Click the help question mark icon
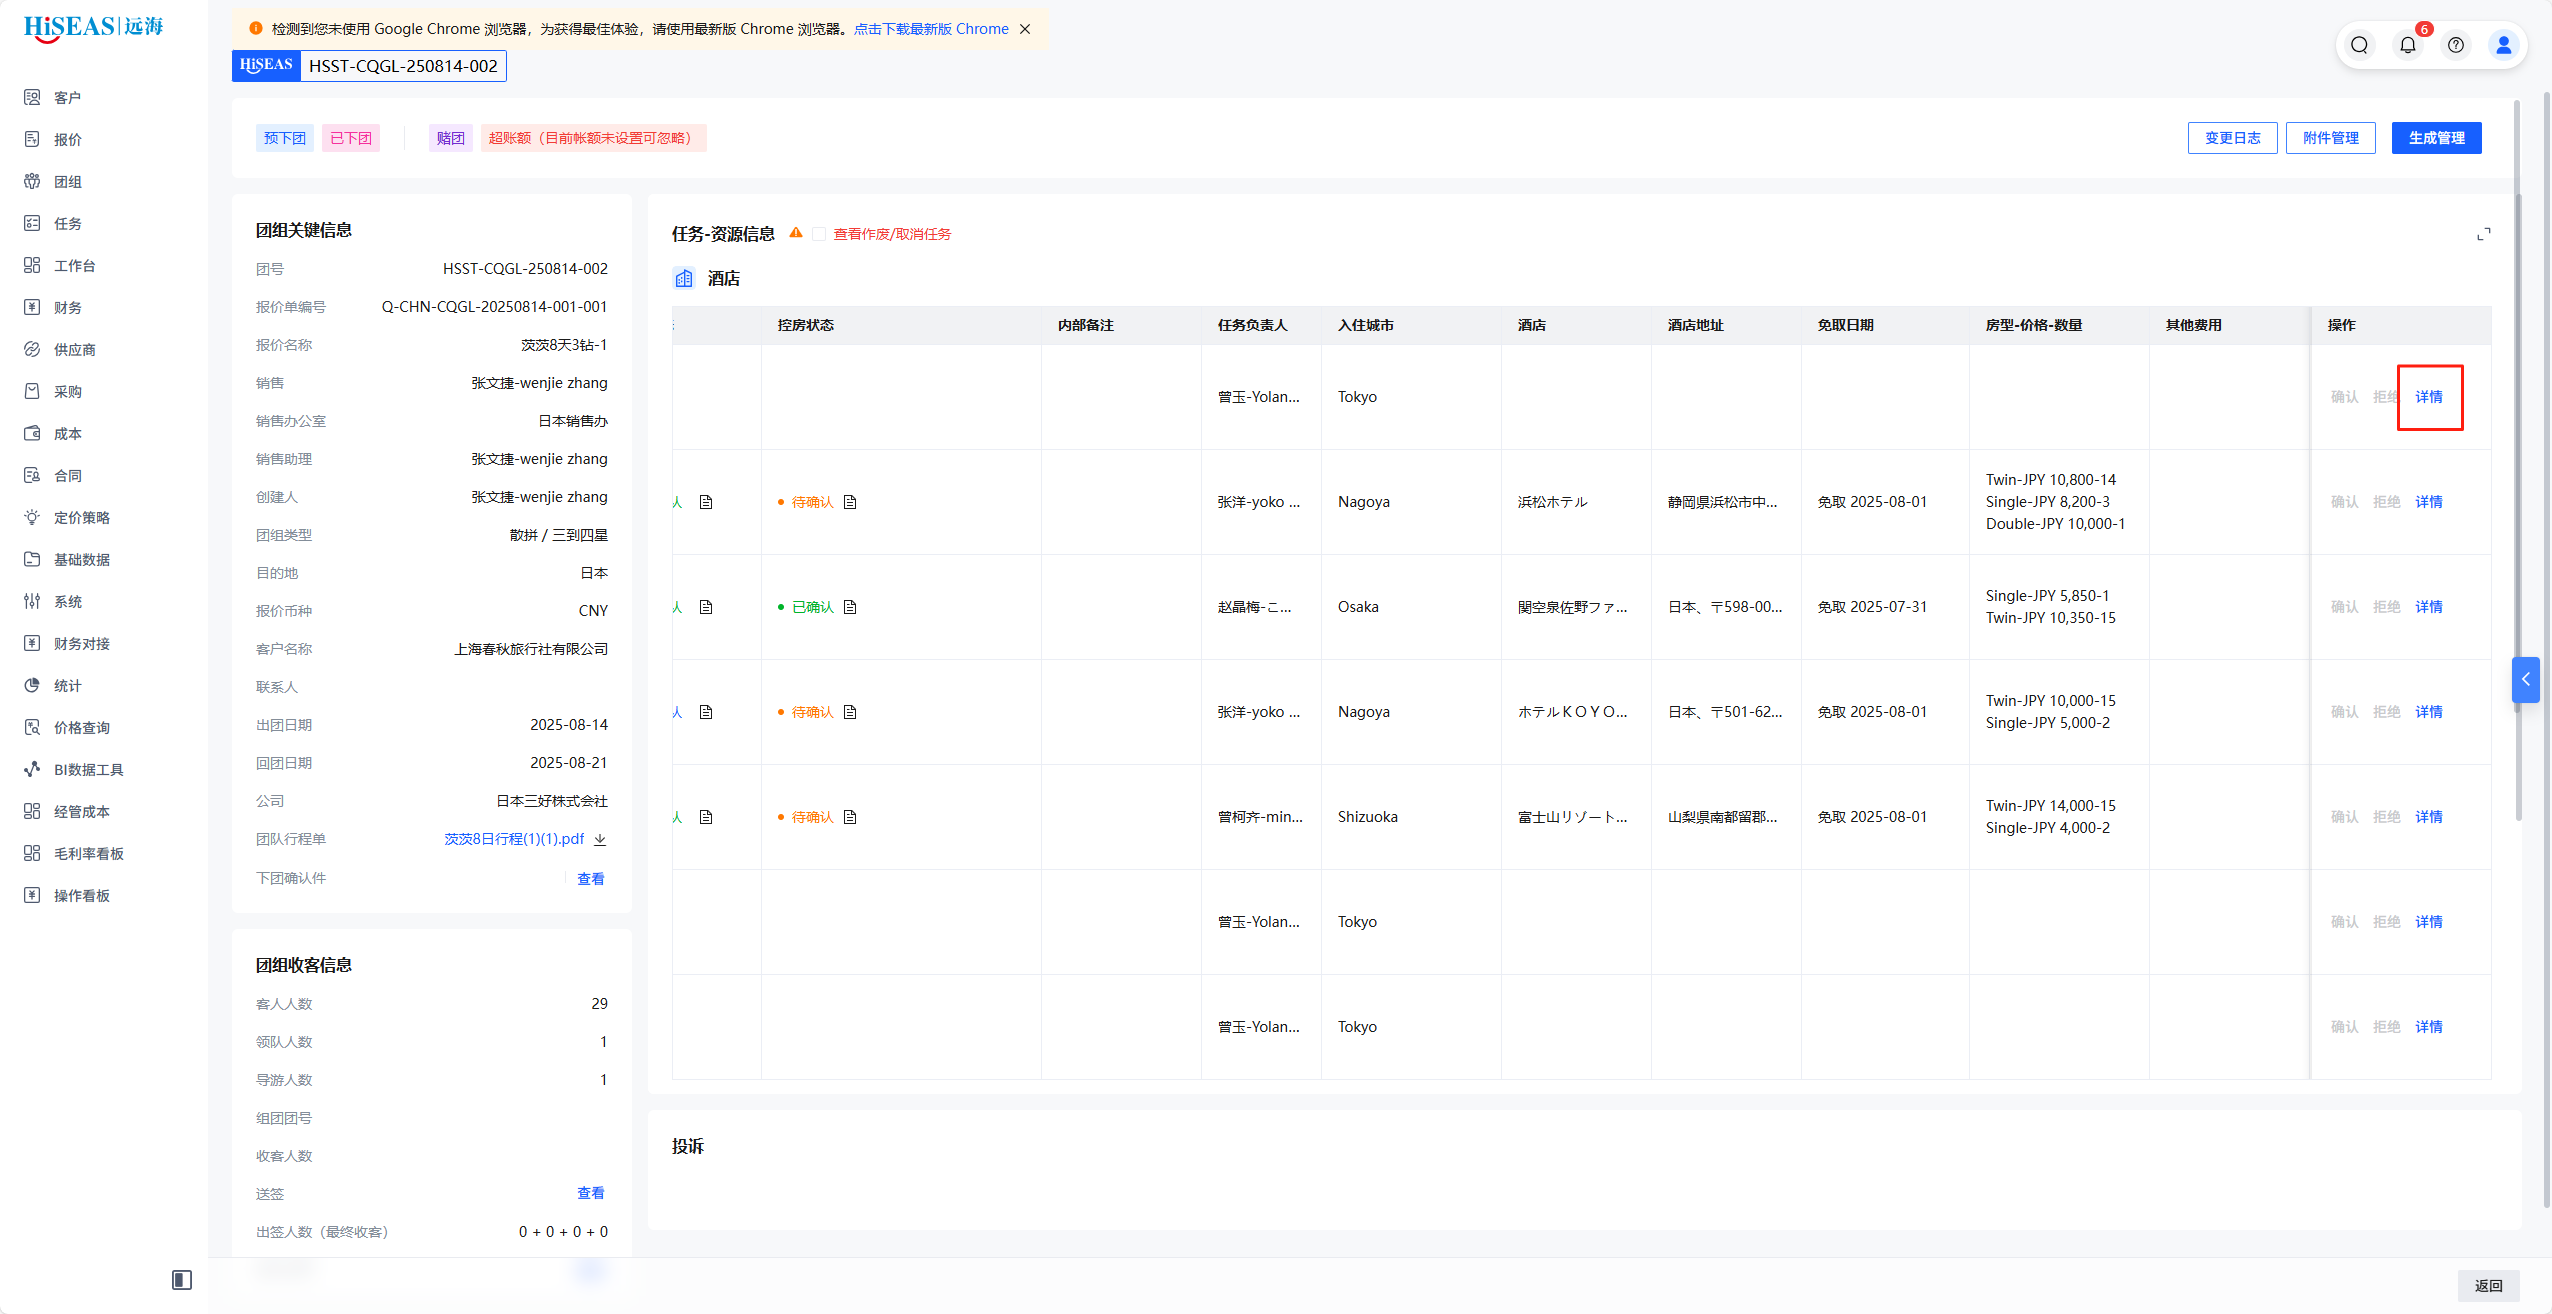The height and width of the screenshot is (1314, 2552). (x=2455, y=45)
